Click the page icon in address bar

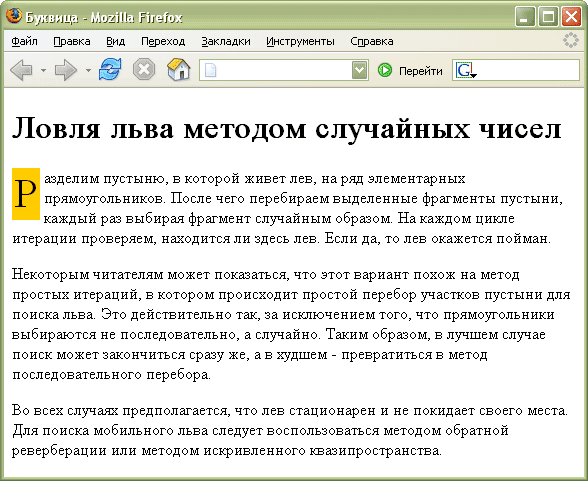pos(210,70)
